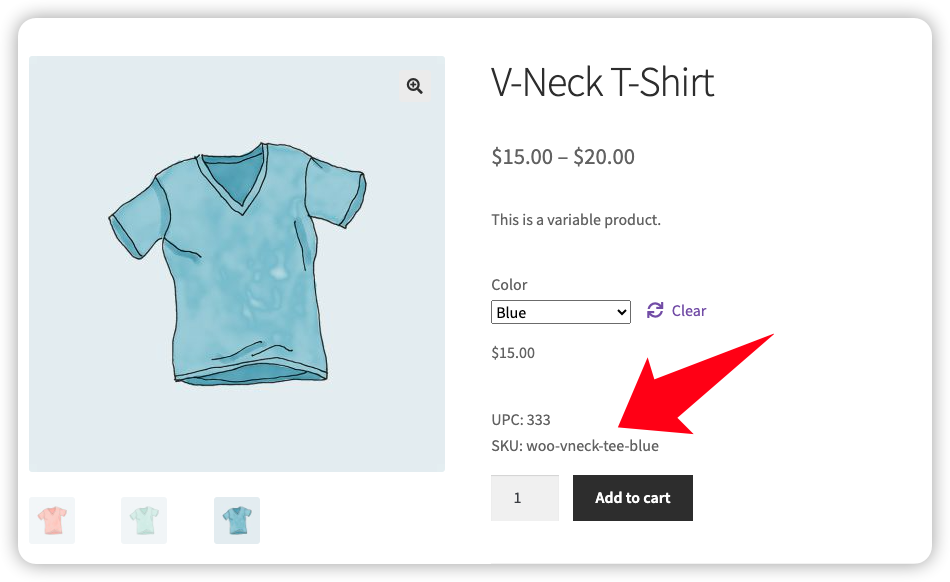950x582 pixels.
Task: Click the SKU woo-vneck-tee-blue text
Action: [574, 446]
